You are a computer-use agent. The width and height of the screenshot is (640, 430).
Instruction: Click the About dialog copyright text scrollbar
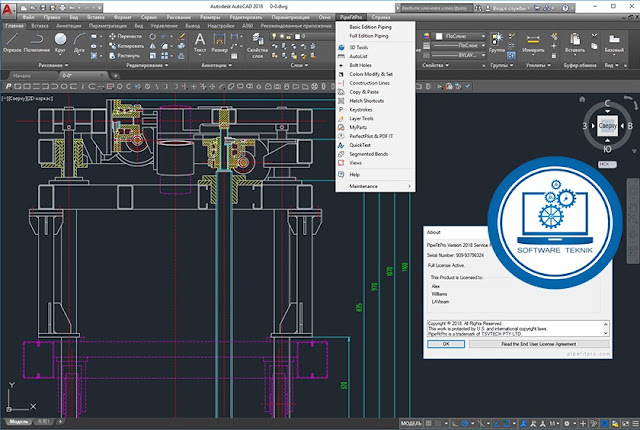(605, 328)
